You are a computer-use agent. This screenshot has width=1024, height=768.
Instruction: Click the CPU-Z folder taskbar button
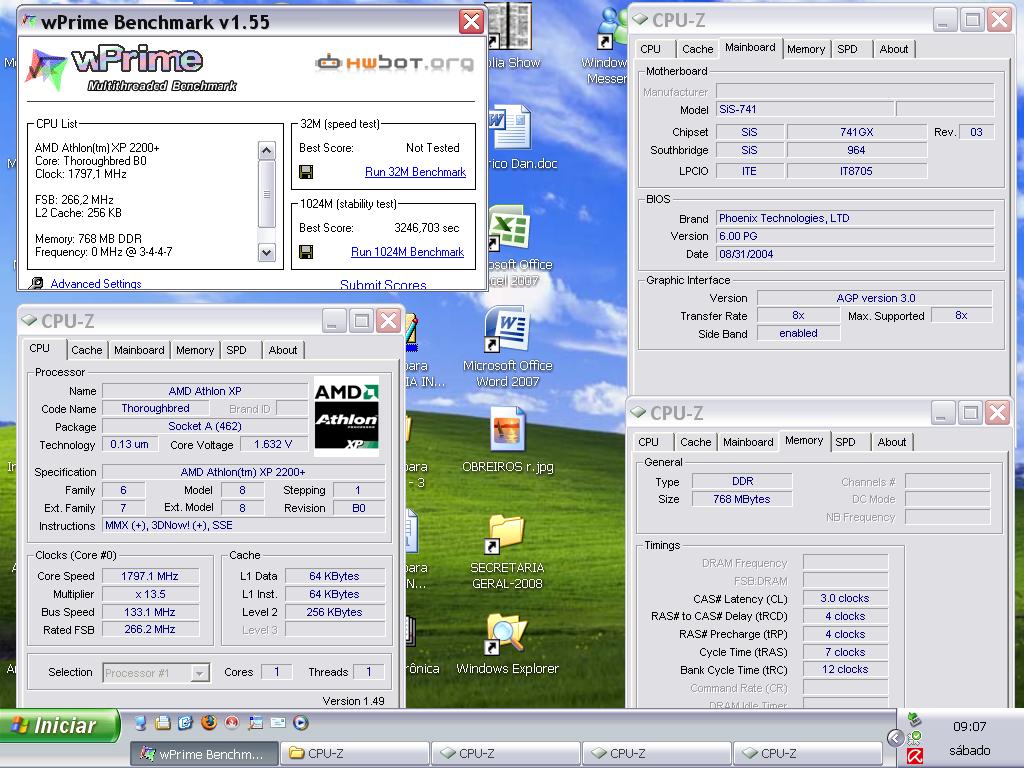click(x=357, y=754)
